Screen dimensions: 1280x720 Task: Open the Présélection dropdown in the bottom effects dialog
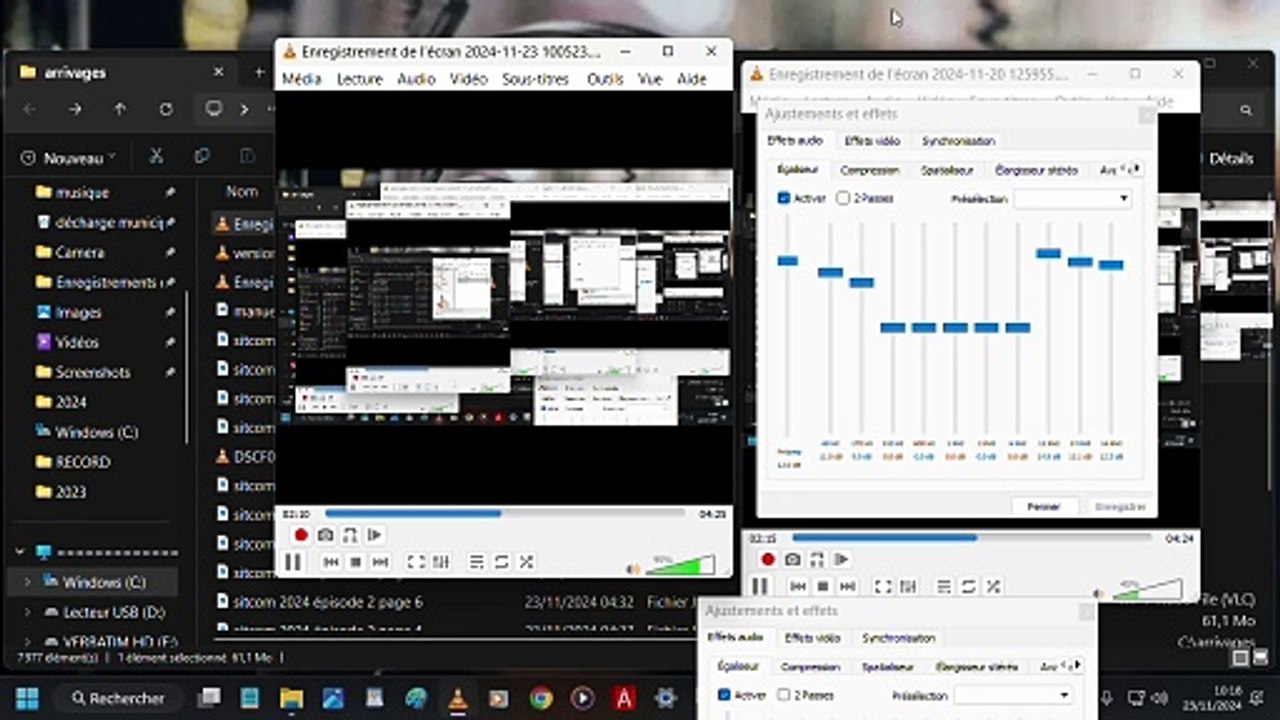tap(1012, 695)
